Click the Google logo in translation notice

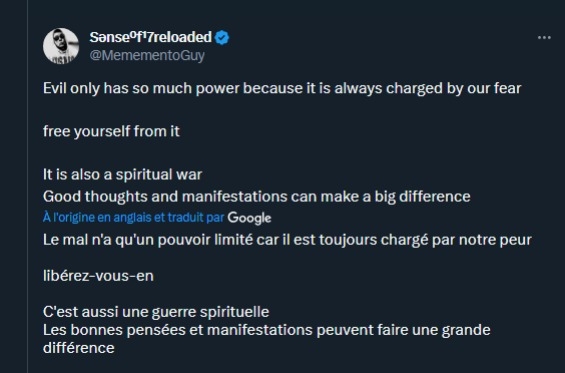tap(249, 218)
